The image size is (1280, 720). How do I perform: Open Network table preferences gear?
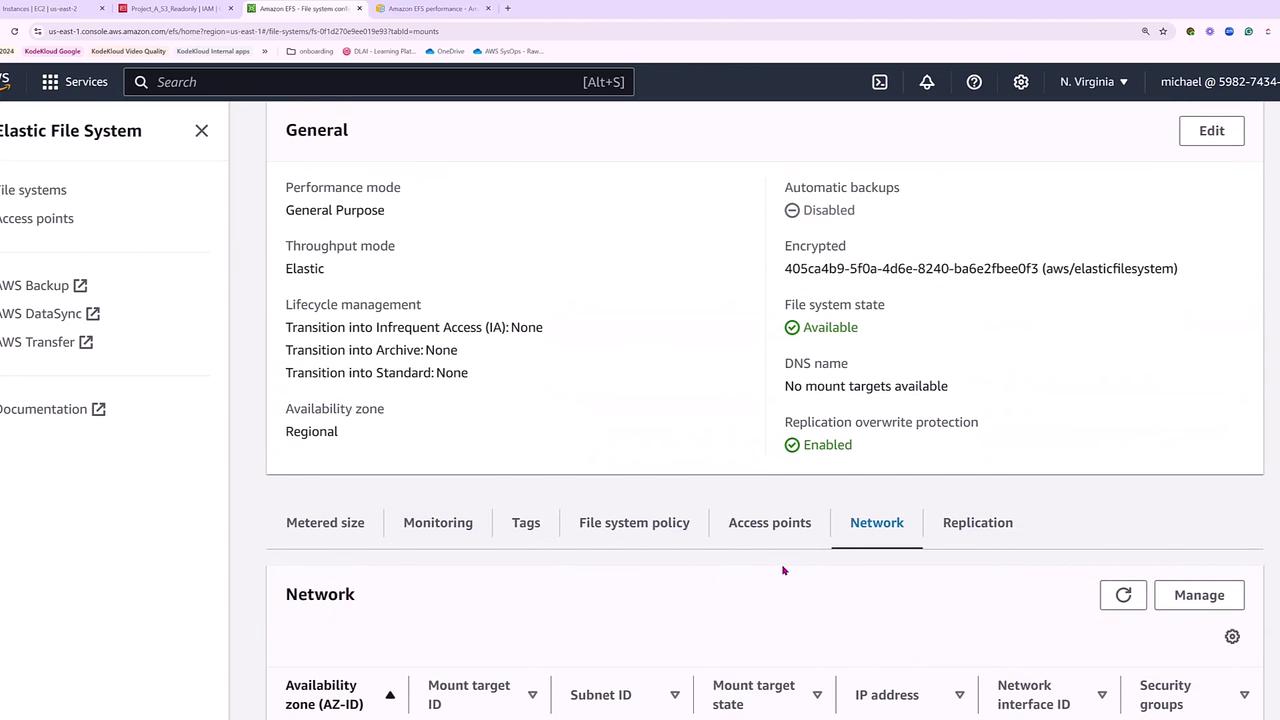[1232, 637]
